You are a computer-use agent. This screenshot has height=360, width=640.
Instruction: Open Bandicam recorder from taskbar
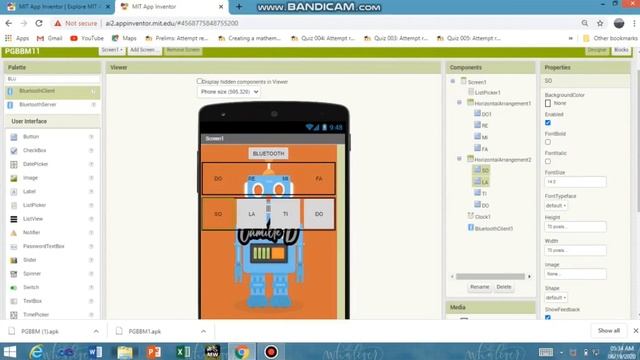(x=271, y=352)
